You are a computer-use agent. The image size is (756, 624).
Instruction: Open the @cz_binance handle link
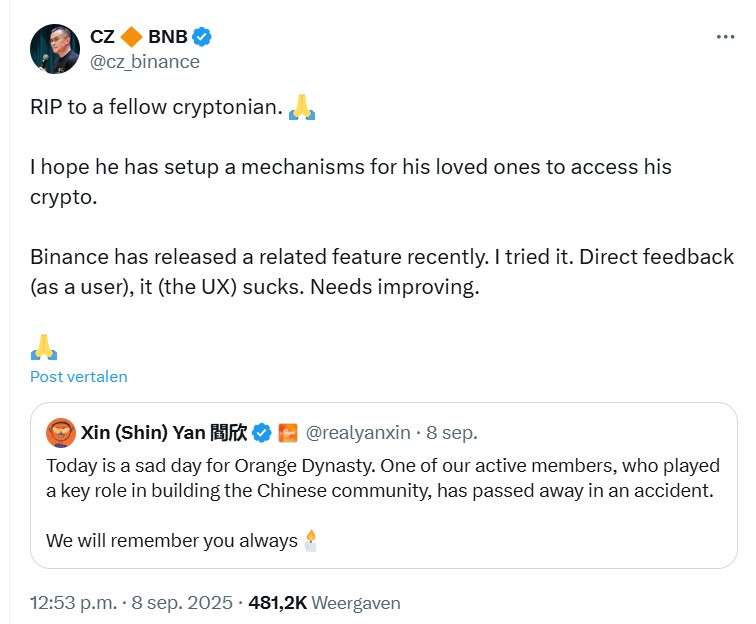[x=145, y=62]
